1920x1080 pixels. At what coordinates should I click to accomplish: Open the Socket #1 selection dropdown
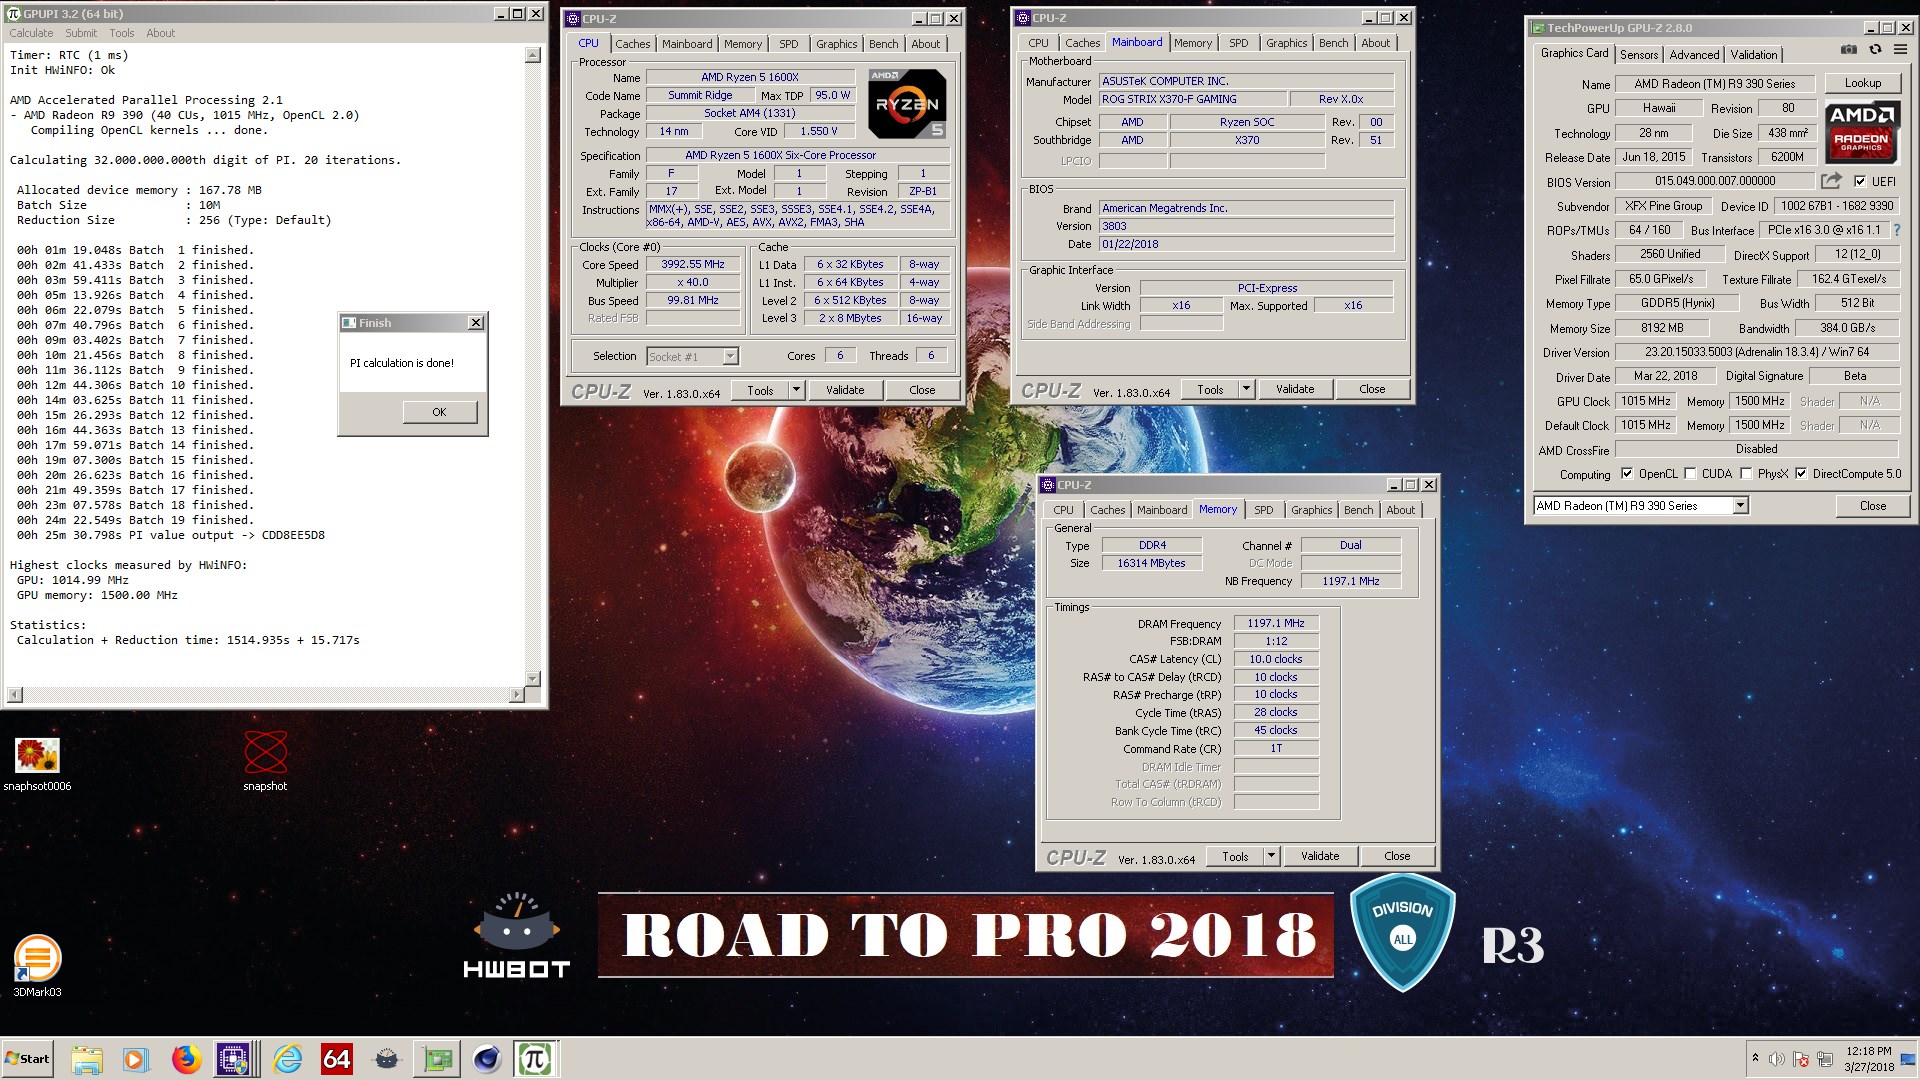click(692, 356)
